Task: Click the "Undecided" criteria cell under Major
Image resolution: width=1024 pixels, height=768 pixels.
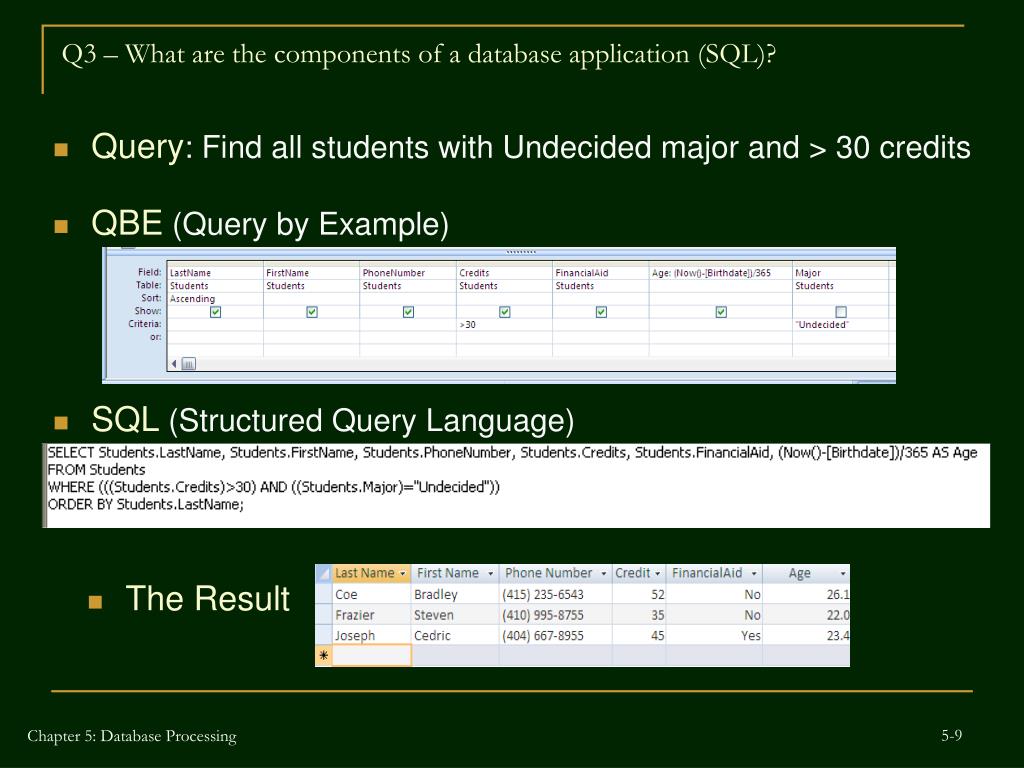Action: pos(839,325)
